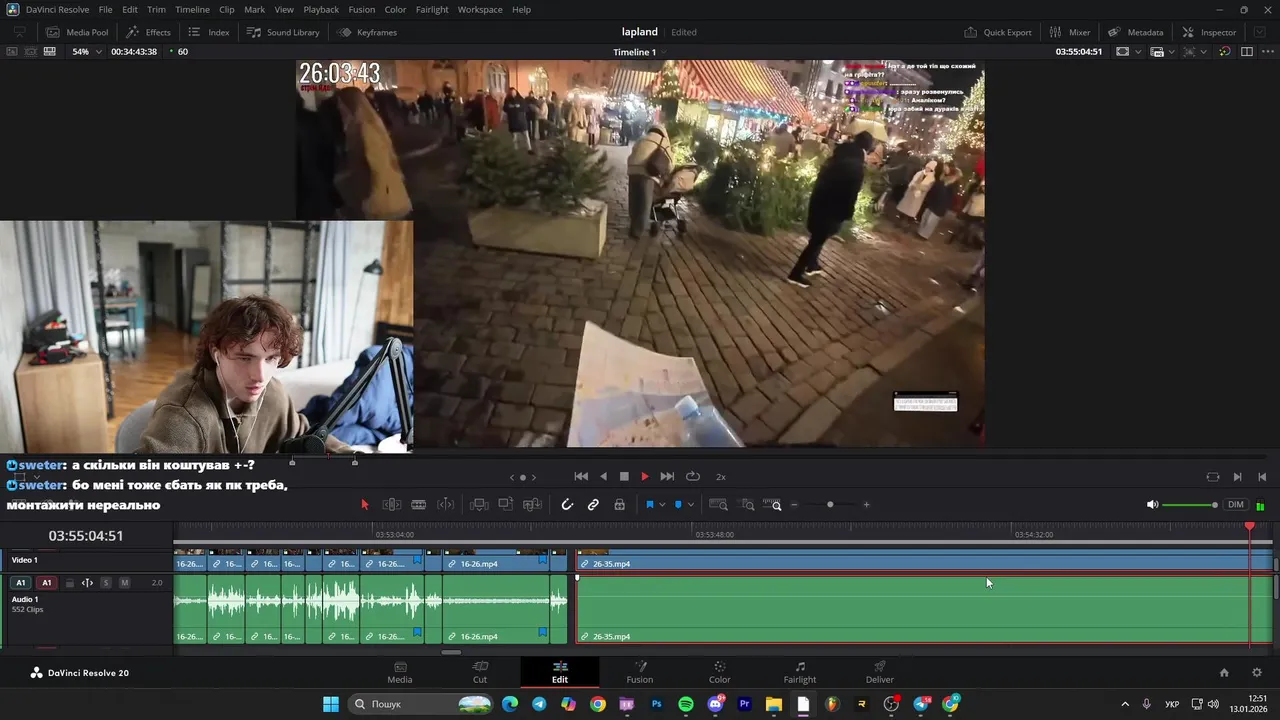Activate the Trim Edit Mode tool
The width and height of the screenshot is (1280, 720).
392,505
